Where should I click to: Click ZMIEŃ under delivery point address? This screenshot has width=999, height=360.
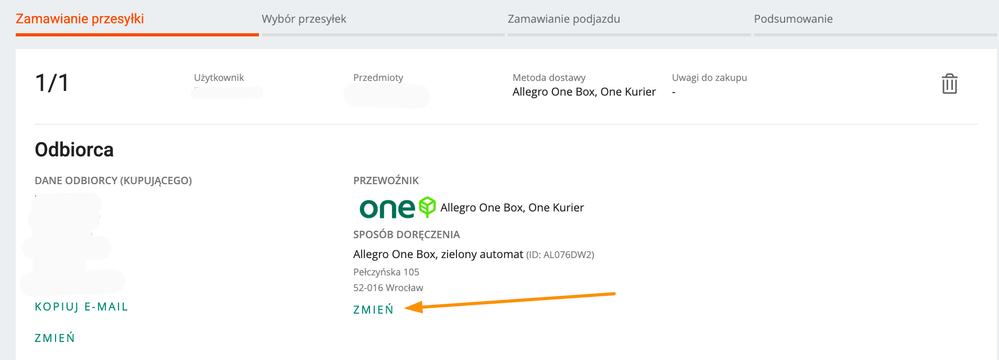pos(373,310)
